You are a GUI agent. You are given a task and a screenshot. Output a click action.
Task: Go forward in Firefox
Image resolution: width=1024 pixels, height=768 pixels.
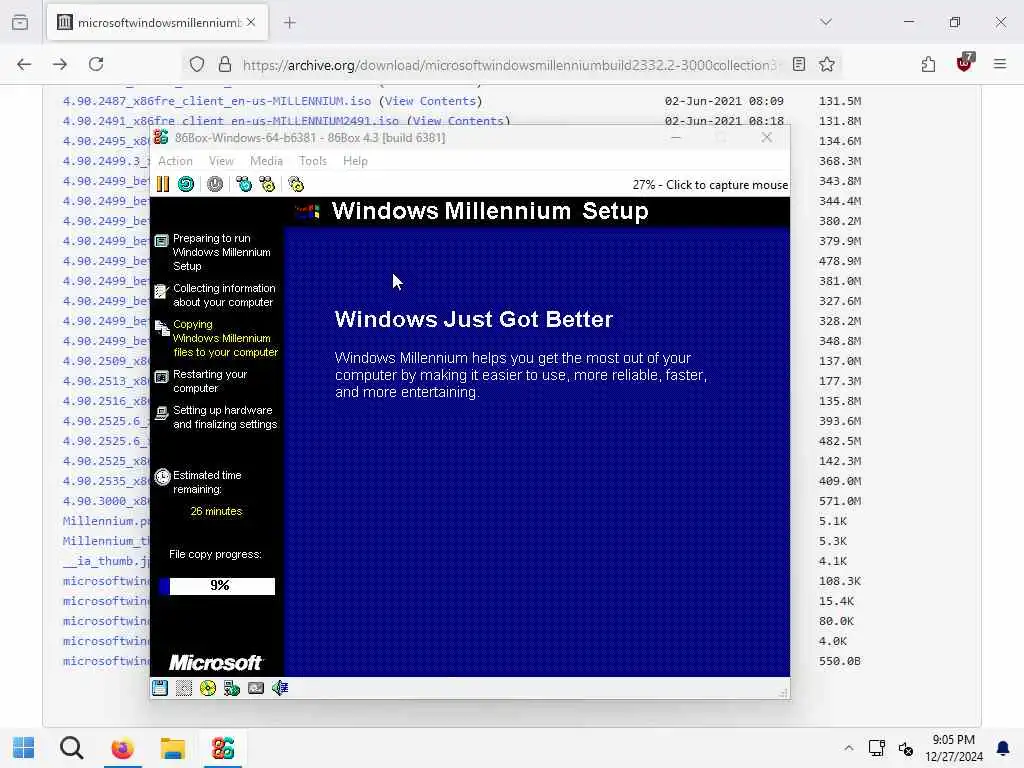tap(60, 64)
